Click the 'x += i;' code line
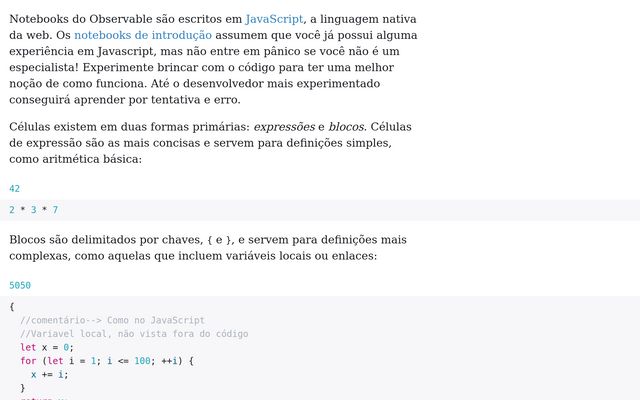Screen dimensions: 640x400 coord(49,375)
